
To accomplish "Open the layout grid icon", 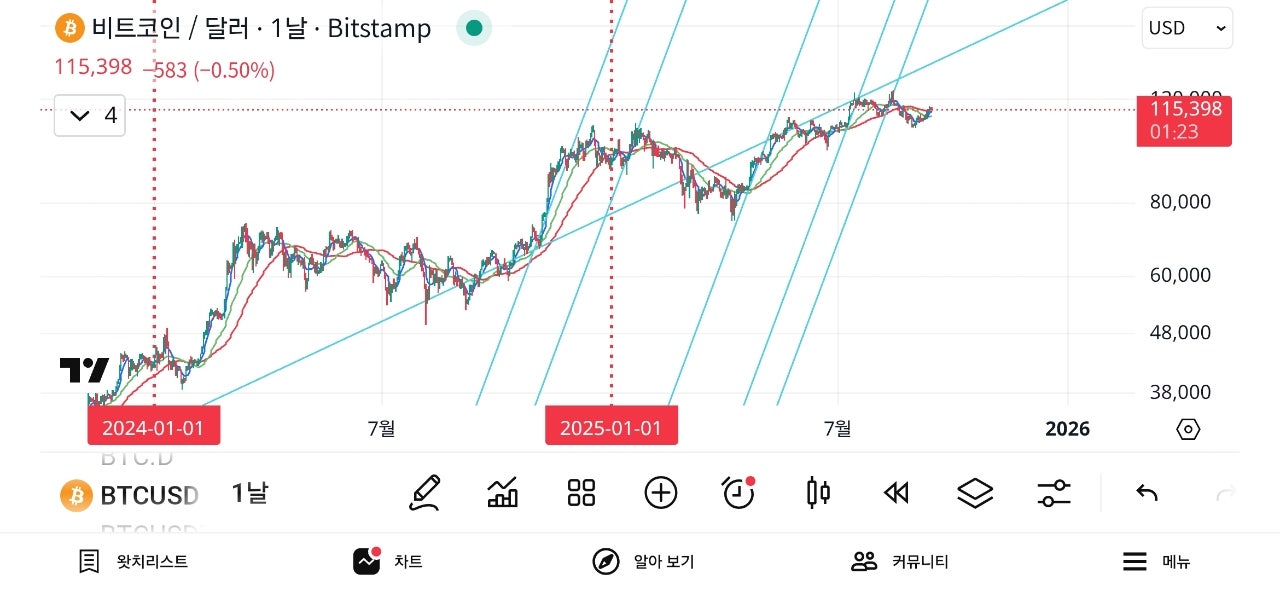I will [x=581, y=492].
